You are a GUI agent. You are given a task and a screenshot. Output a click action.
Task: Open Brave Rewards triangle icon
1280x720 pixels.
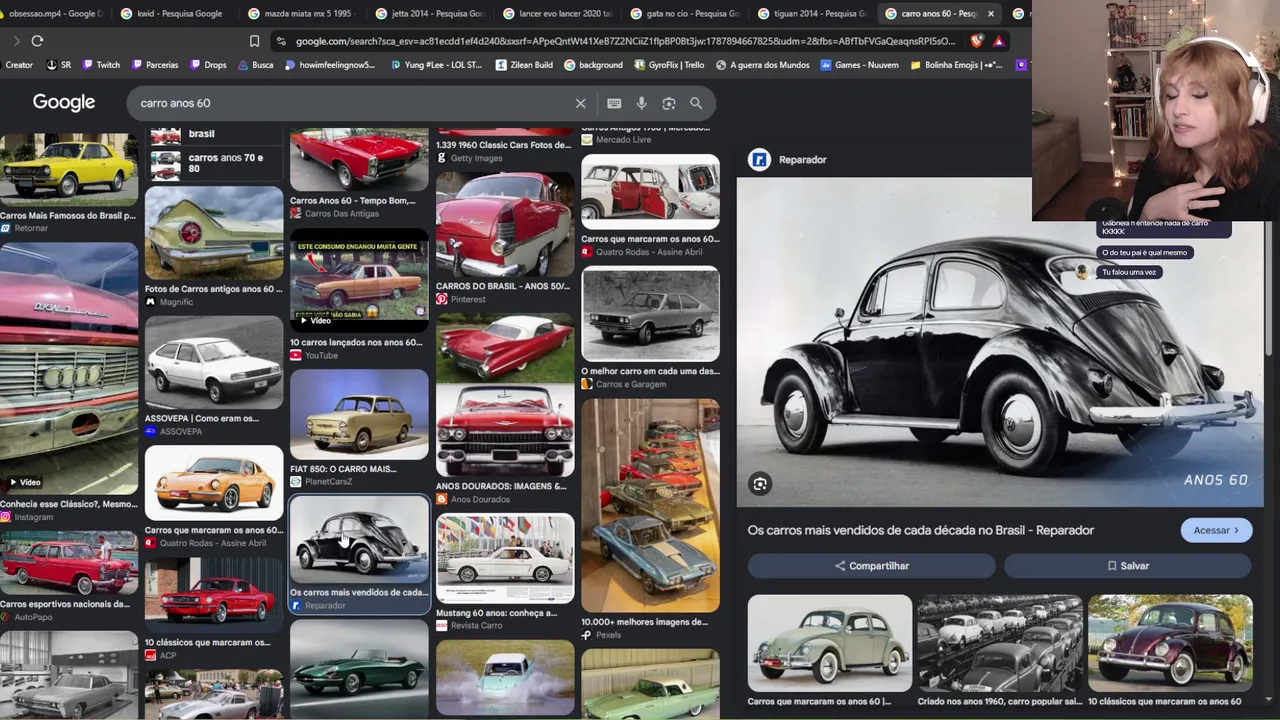click(x=999, y=41)
